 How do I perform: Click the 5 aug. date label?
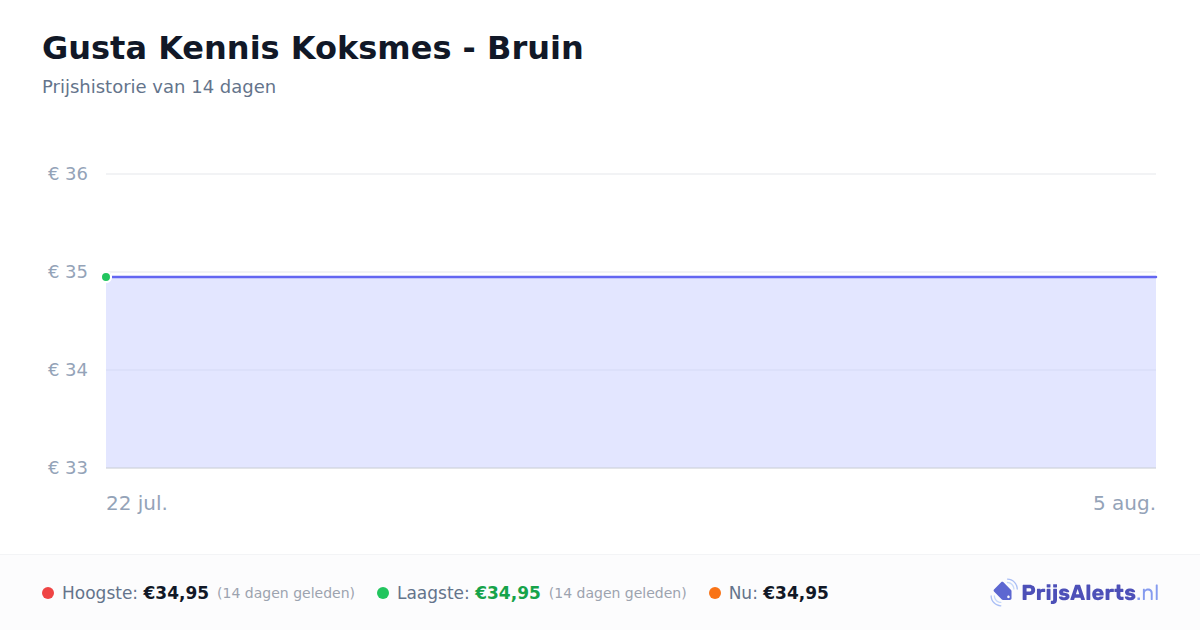[x=1124, y=503]
